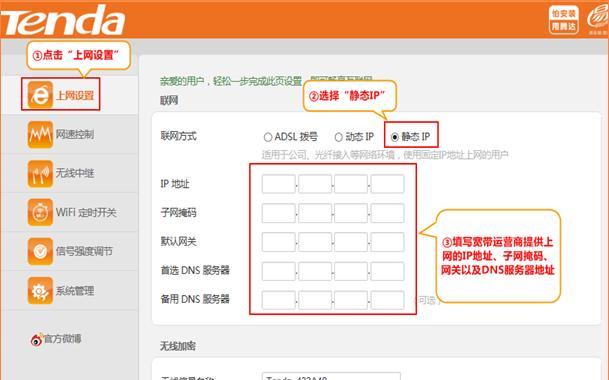Click the 怕安装 用腾达 badge
Viewport: 609px width, 380px height.
(x=564, y=20)
